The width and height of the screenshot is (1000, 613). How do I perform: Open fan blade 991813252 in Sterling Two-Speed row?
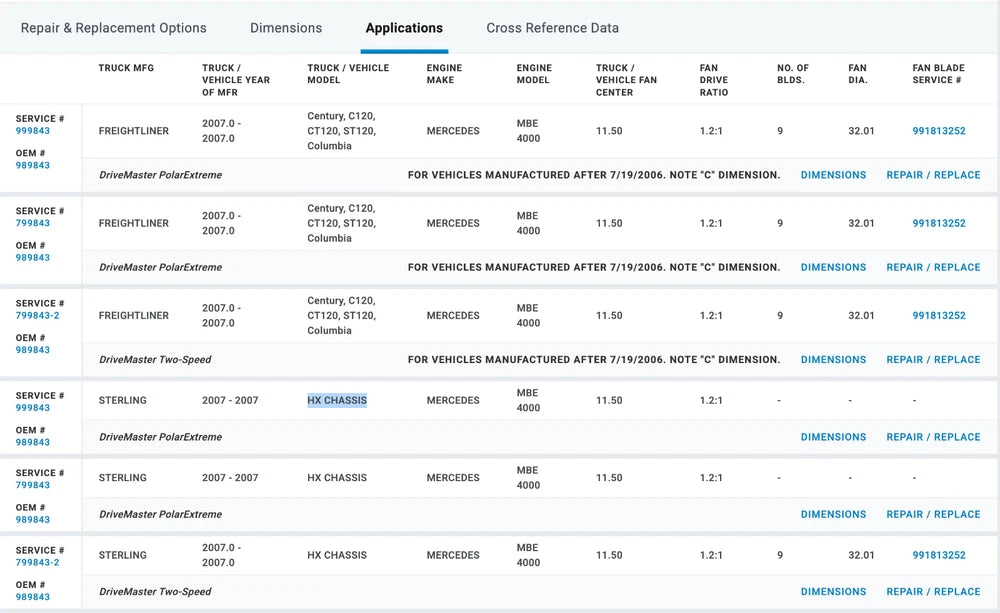click(x=938, y=555)
